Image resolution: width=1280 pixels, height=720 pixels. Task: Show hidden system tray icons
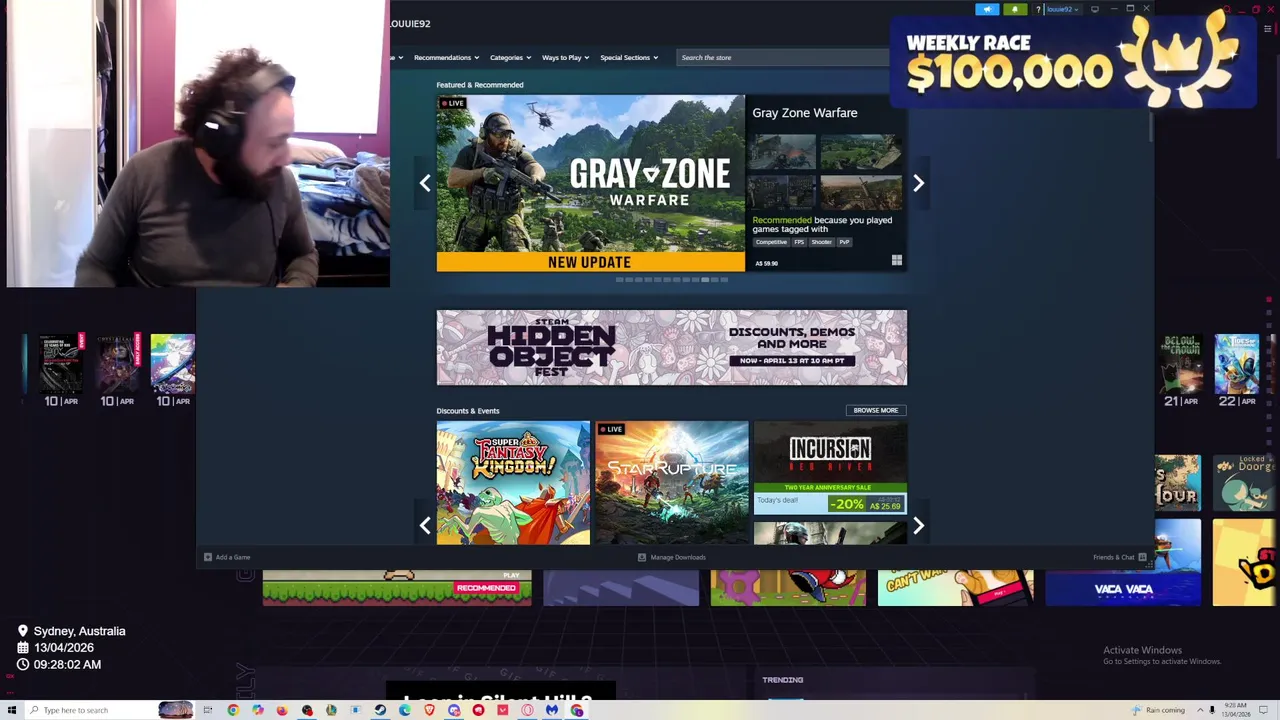pos(1200,710)
